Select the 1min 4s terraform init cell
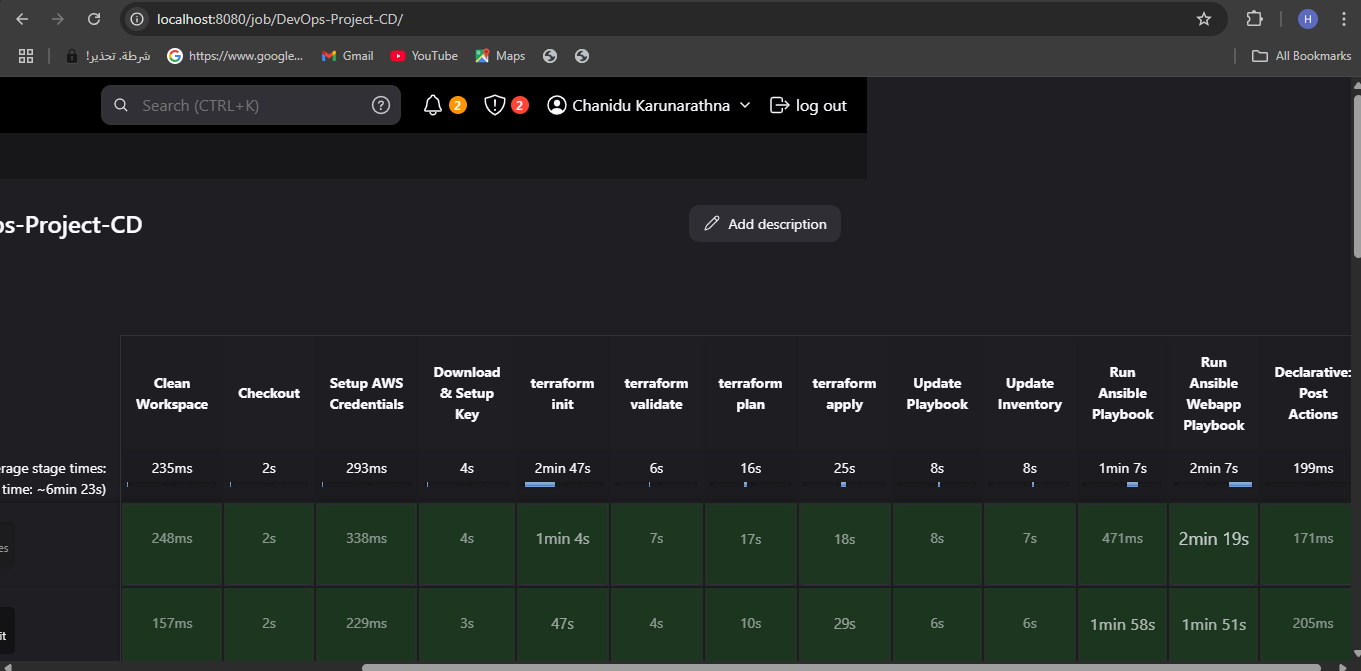Screen dimensions: 1361x671 coord(563,543)
